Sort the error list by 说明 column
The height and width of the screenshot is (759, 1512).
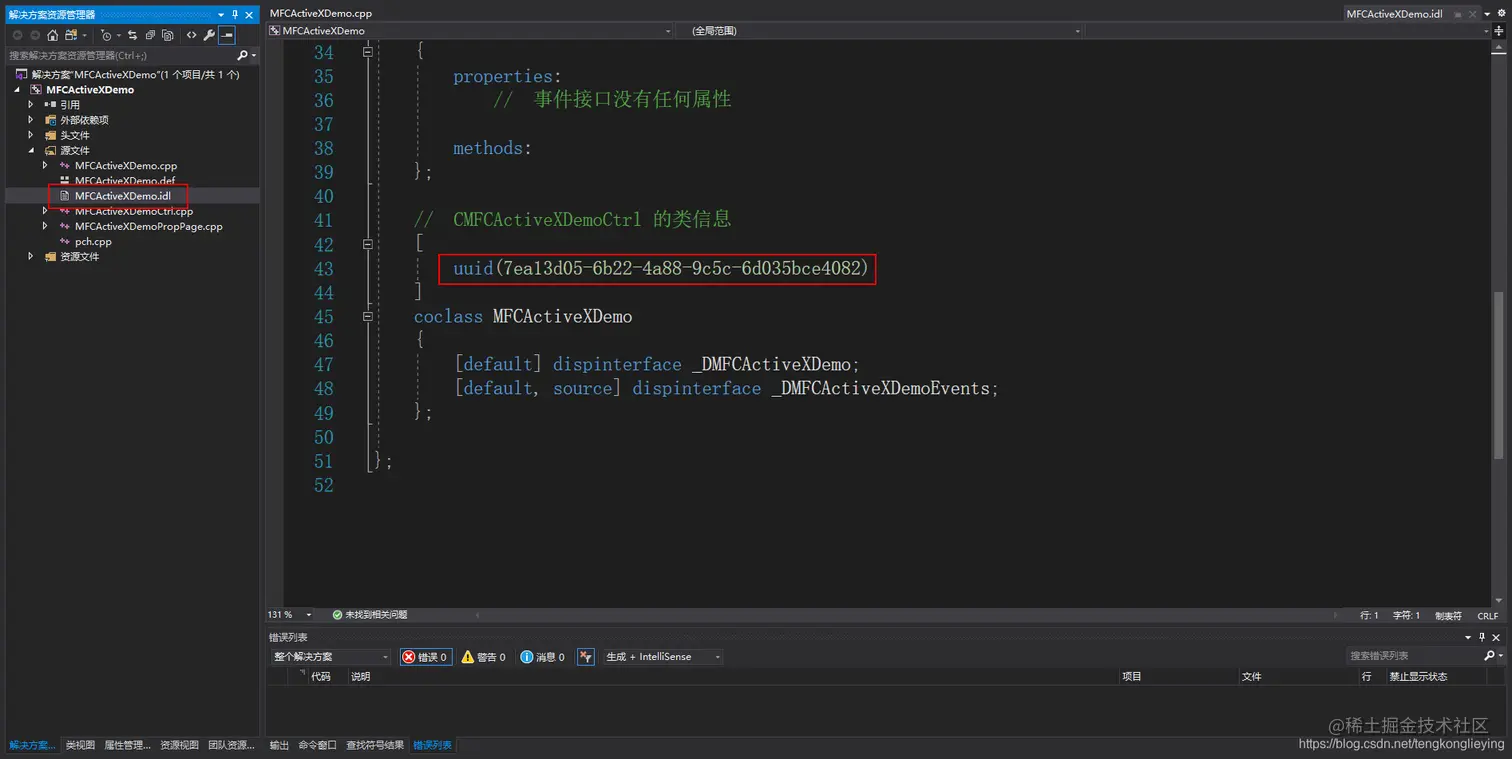coord(360,677)
